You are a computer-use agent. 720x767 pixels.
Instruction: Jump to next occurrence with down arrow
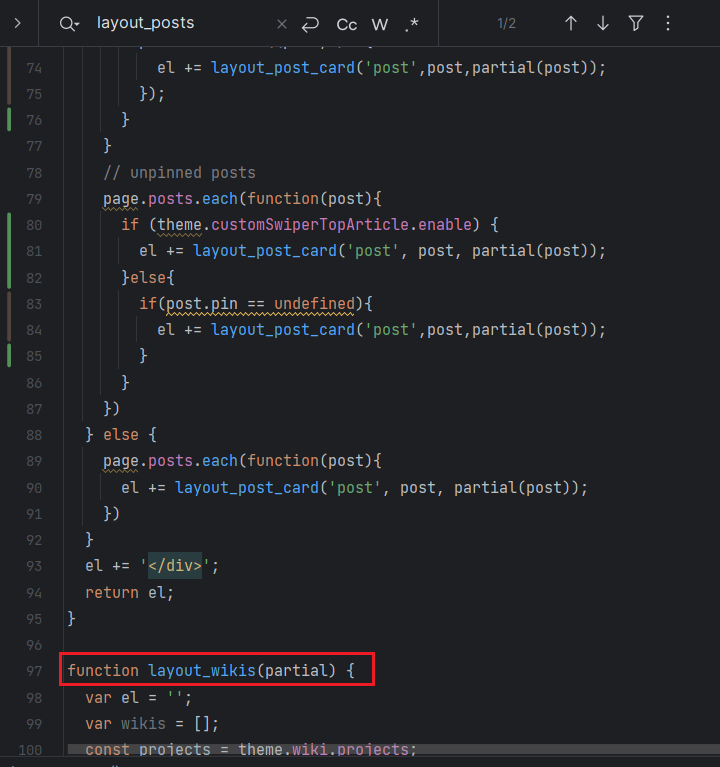[x=603, y=23]
